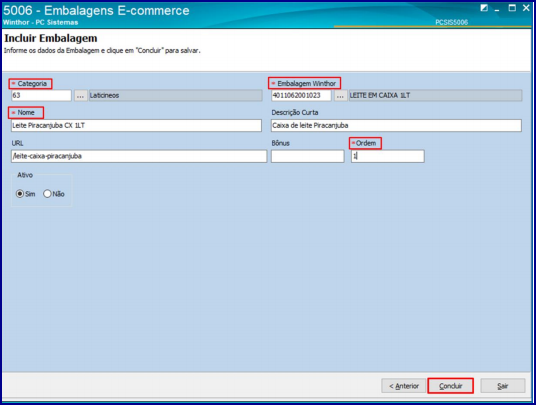Click the URL field with /leite-caixa-piracanjuba
This screenshot has width=536, height=405.
click(x=139, y=156)
